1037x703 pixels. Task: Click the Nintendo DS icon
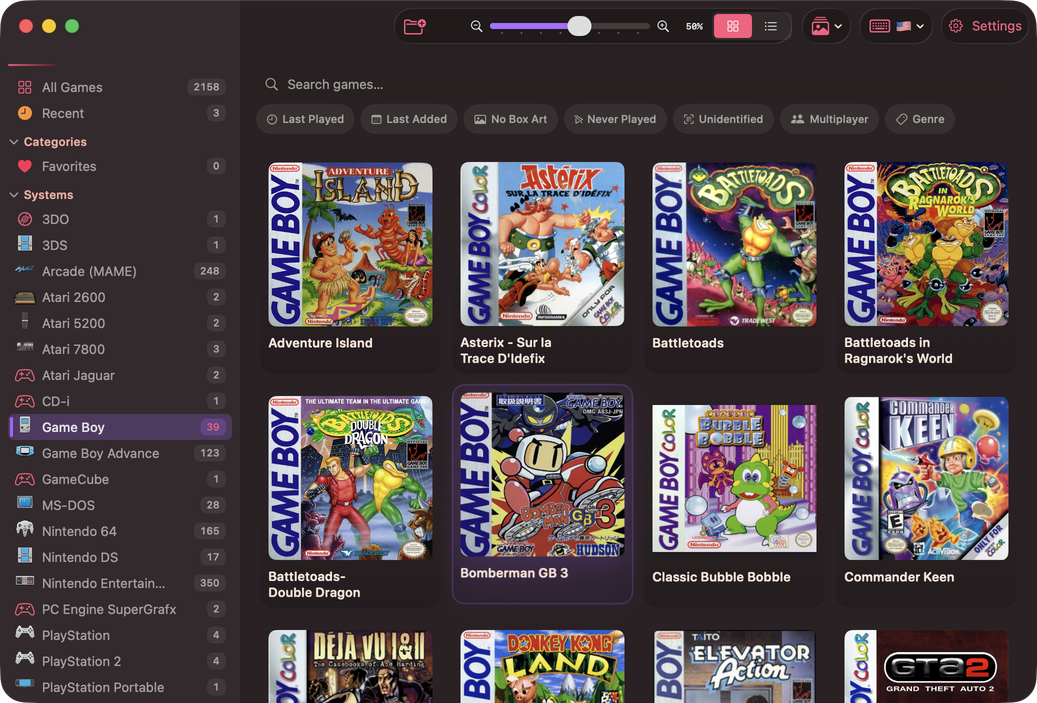24,556
